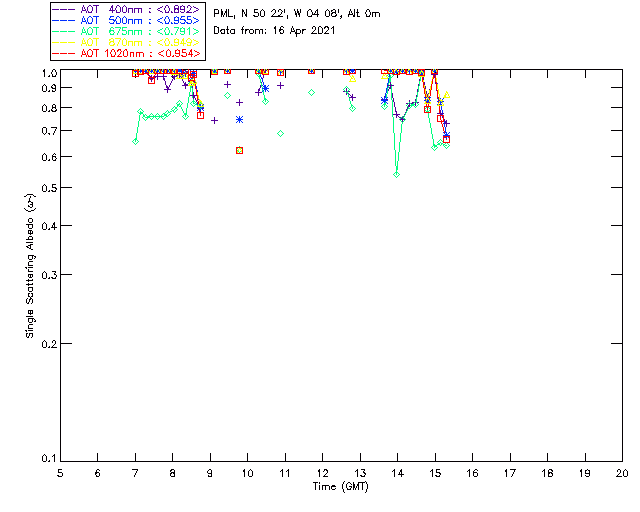This screenshot has width=640, height=512.
Task: Click the first green diamond at 7 GMT
Action: 135,141
